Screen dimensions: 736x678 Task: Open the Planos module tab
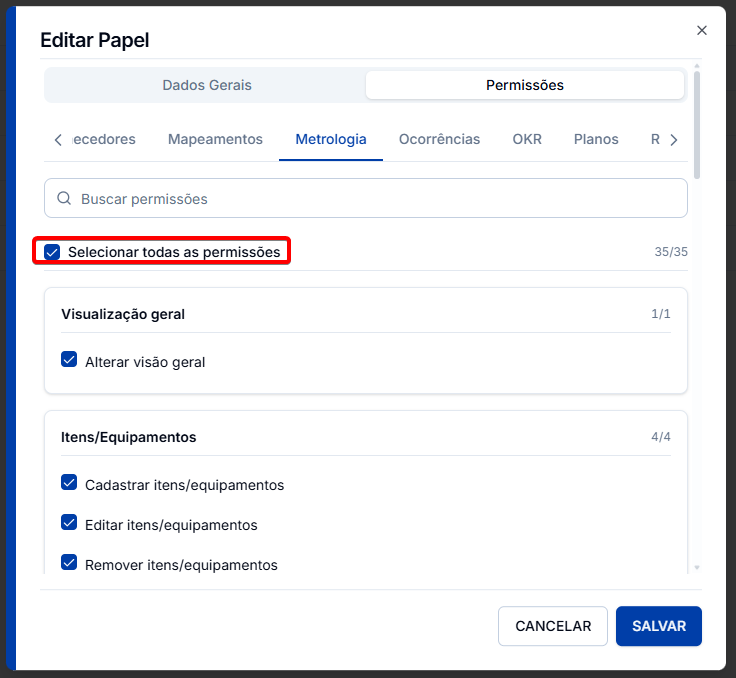[596, 139]
